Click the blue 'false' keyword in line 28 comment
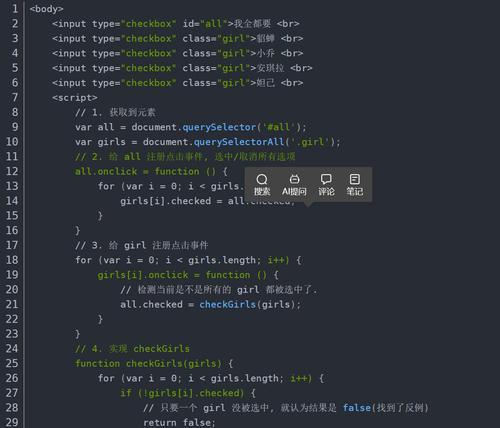The width and height of the screenshot is (500, 428). [x=357, y=408]
